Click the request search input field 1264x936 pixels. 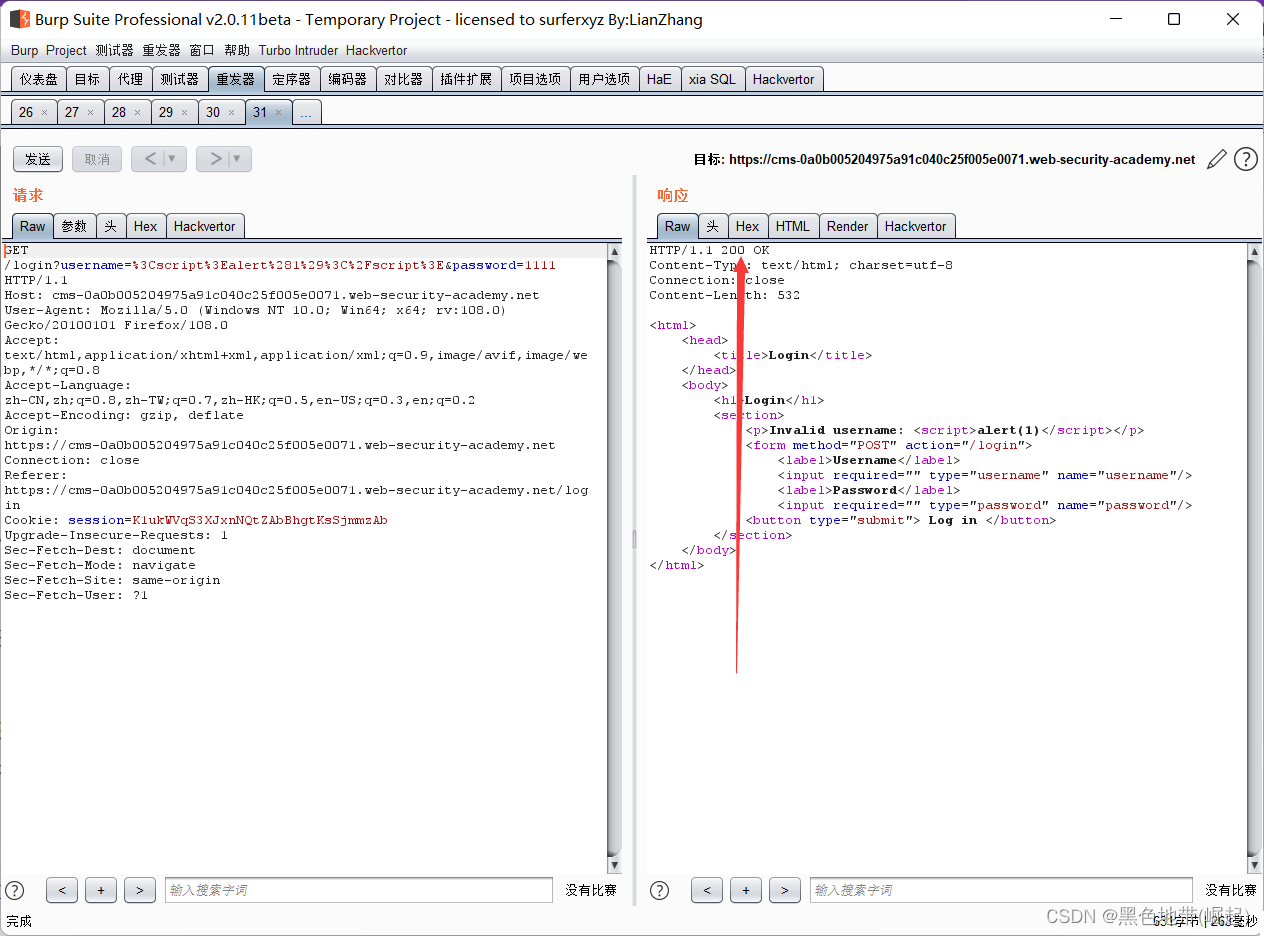(x=358, y=890)
